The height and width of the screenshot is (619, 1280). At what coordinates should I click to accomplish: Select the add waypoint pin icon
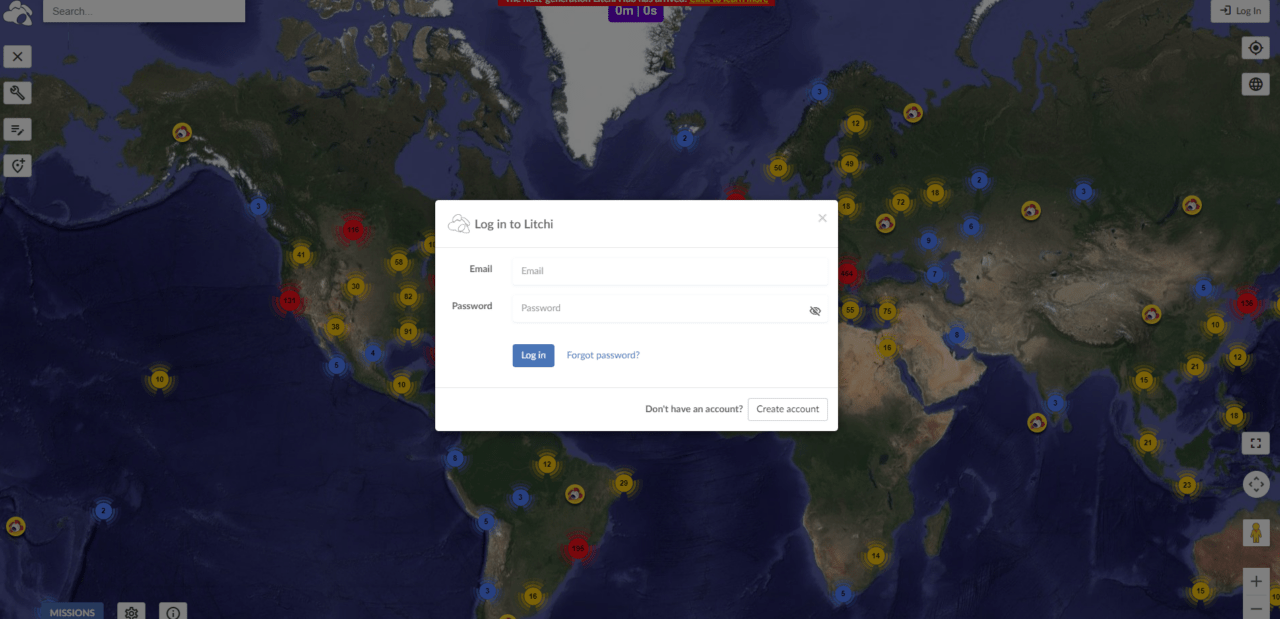coord(17,166)
